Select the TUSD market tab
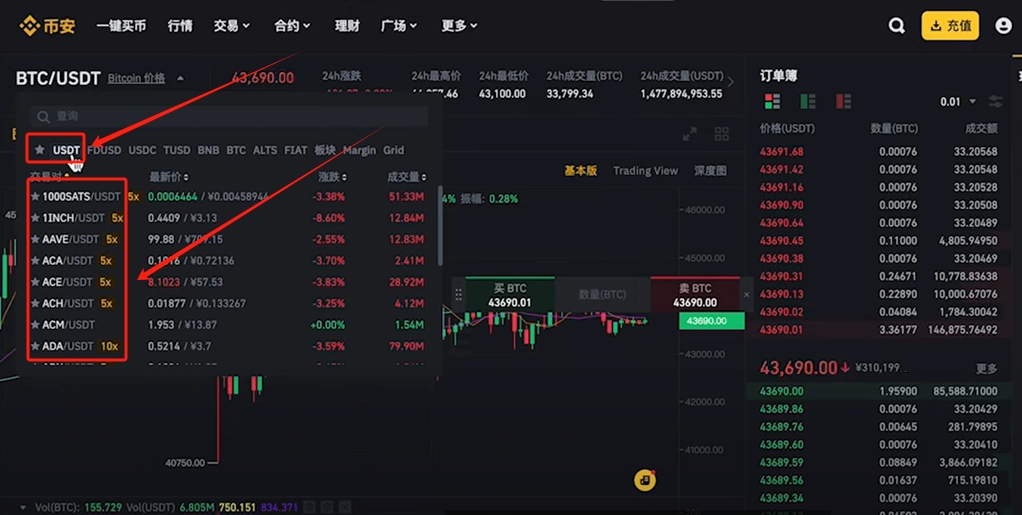The width and height of the screenshot is (1022, 515). click(177, 150)
